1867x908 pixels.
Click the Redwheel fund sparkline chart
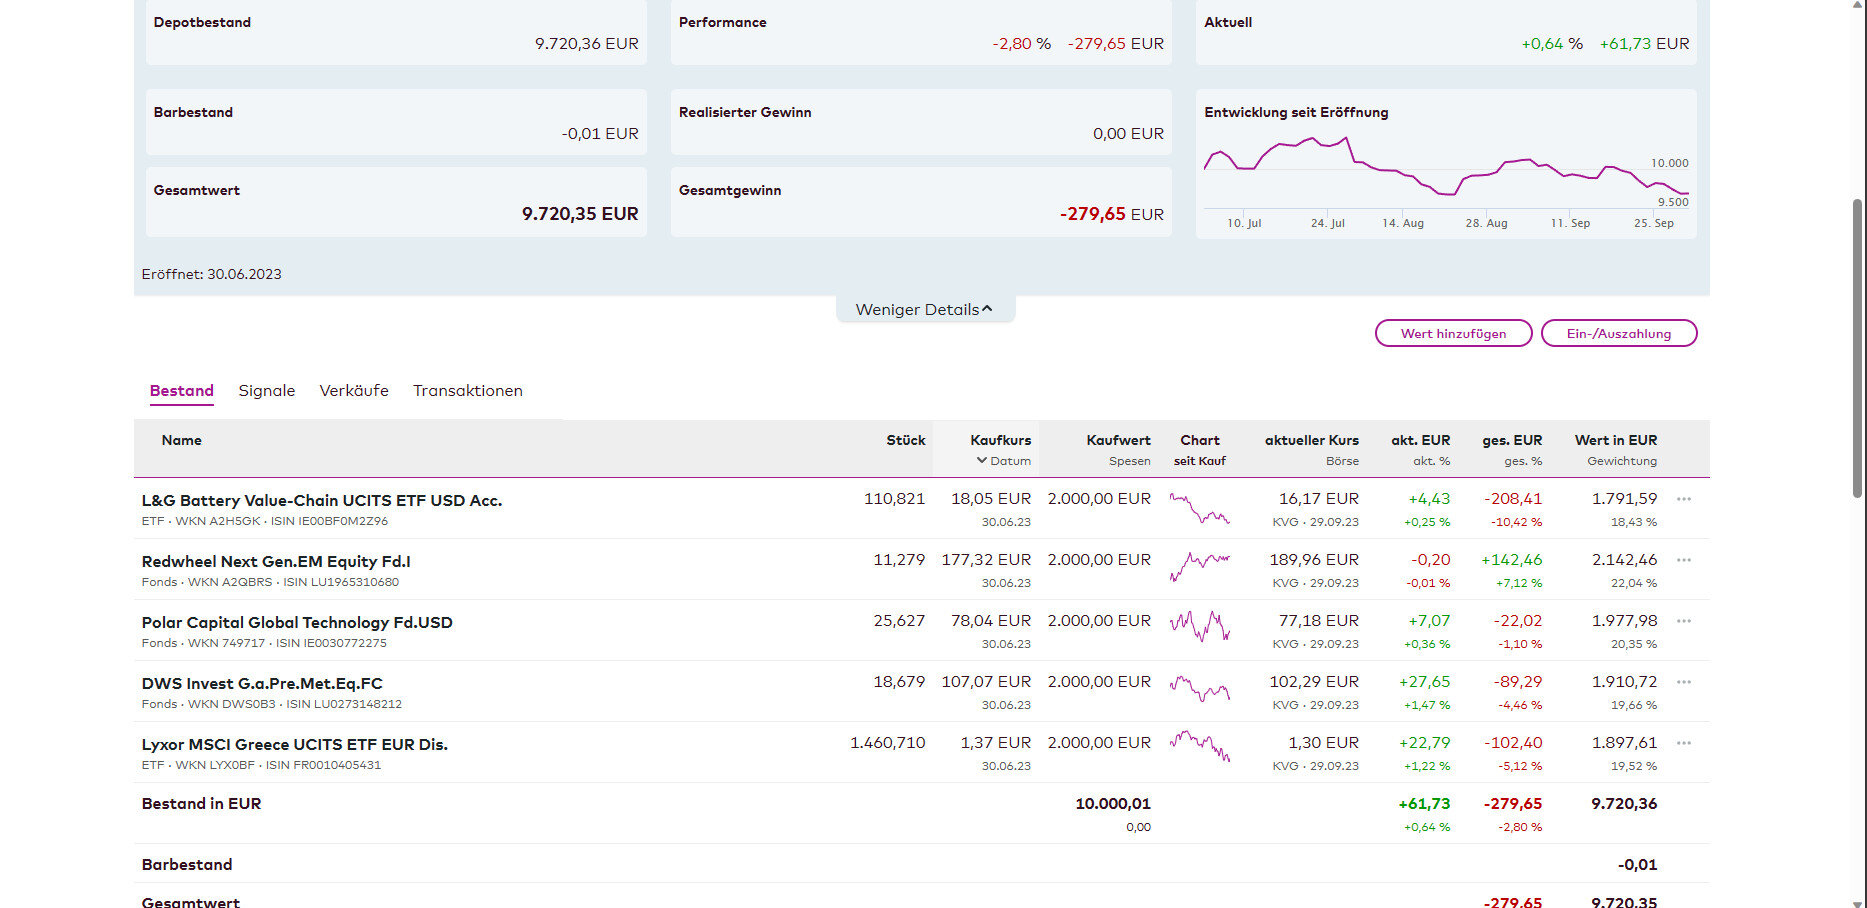tap(1199, 566)
